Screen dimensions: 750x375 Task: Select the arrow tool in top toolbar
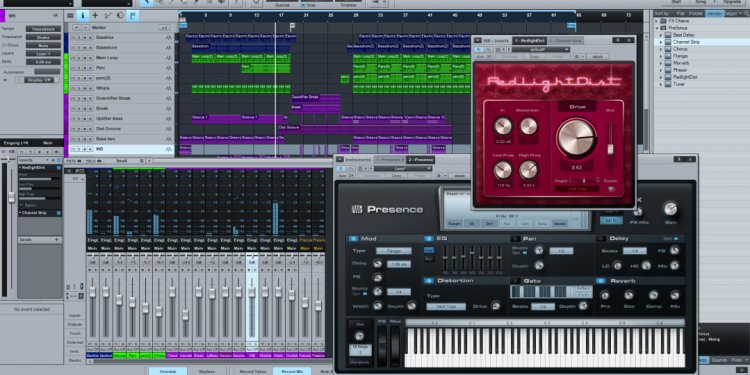[146, 2]
